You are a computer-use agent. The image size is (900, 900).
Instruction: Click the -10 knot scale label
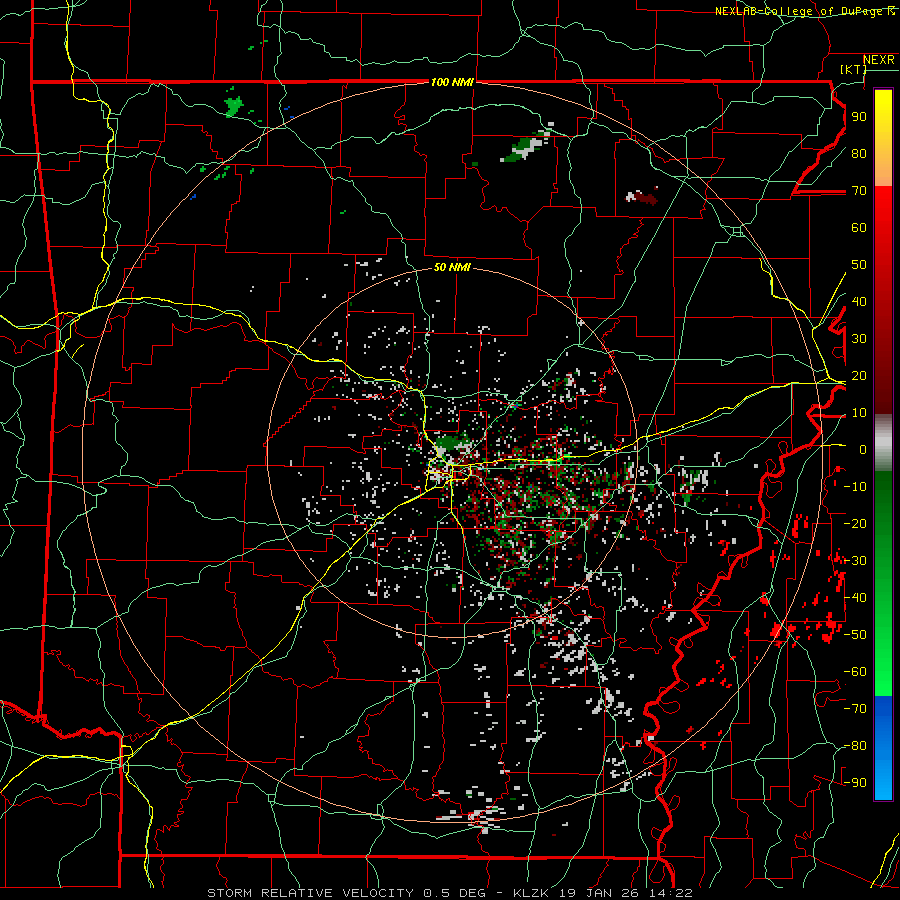click(x=855, y=487)
